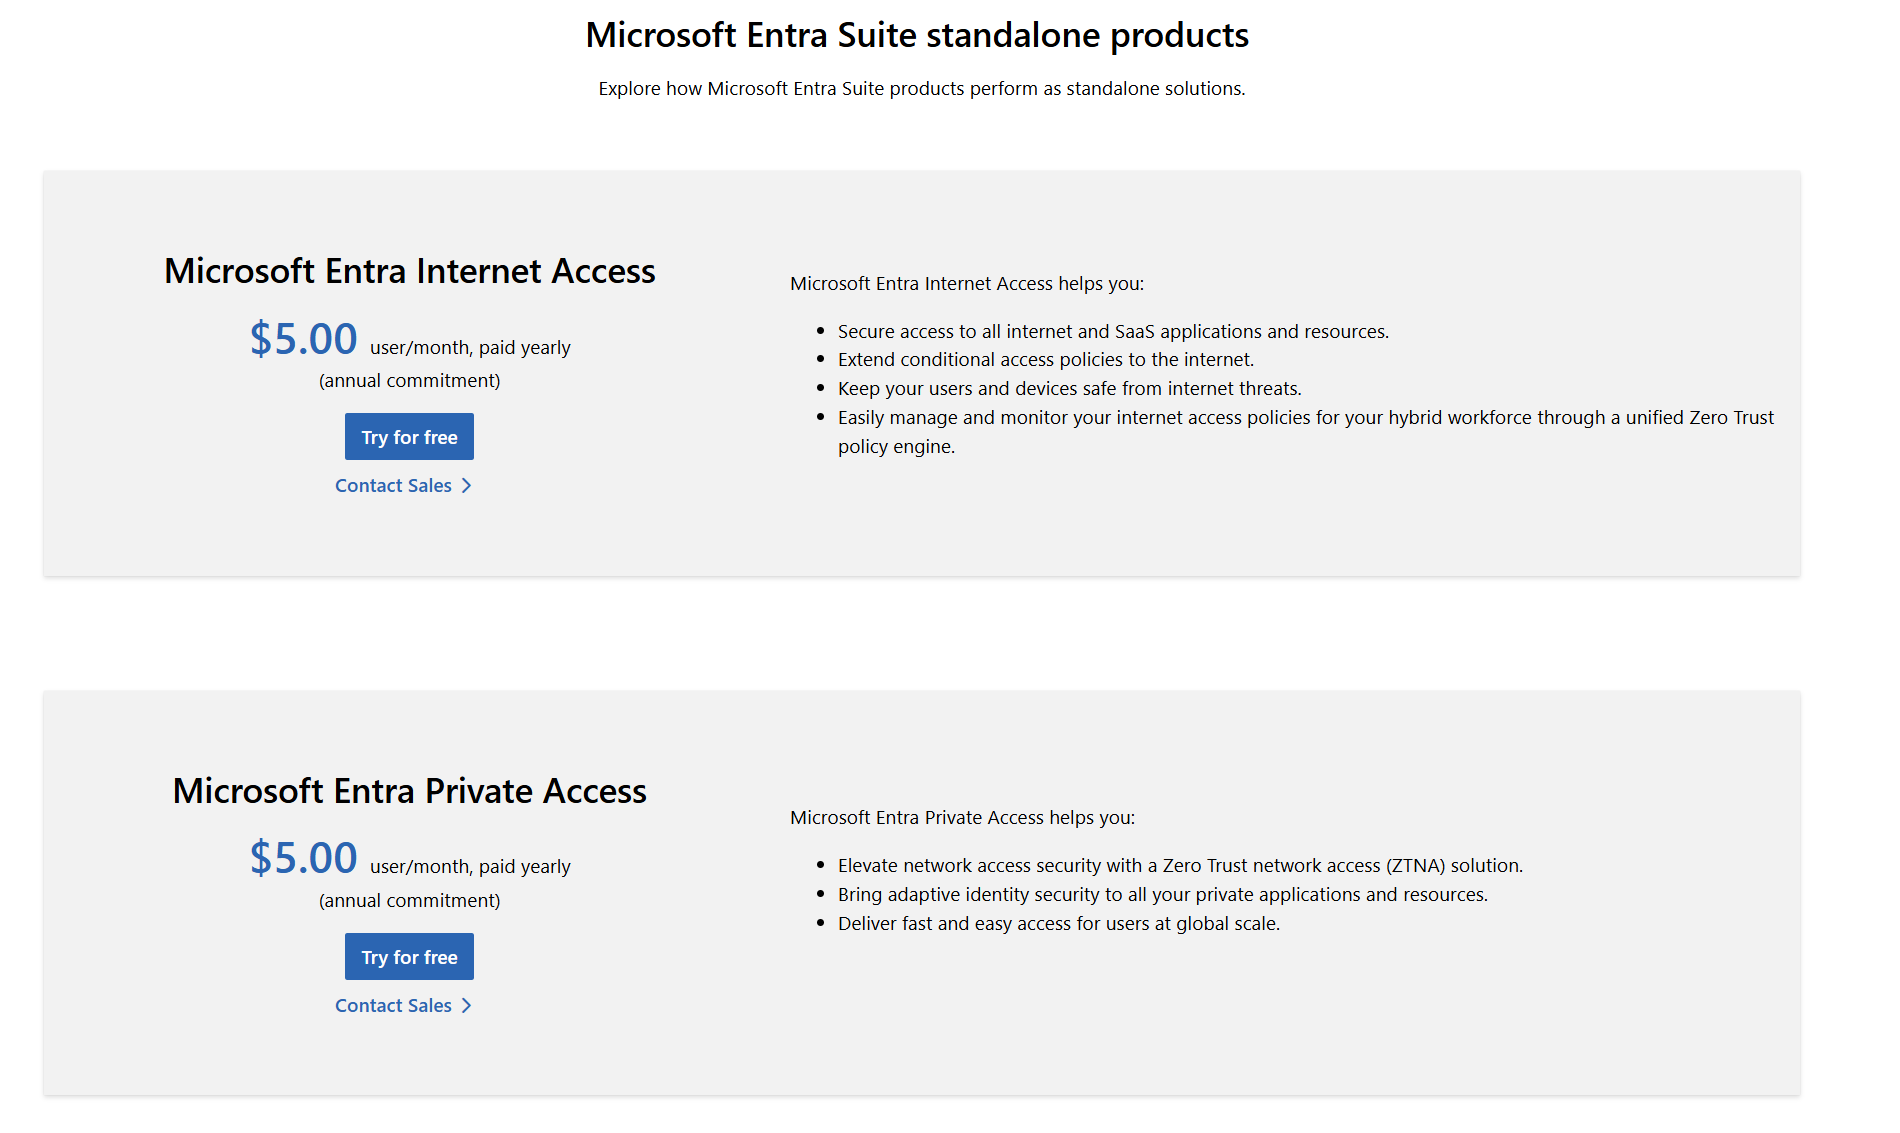Click the Extend conditional access policies bullet
This screenshot has height=1133, width=1900.
pyautogui.click(x=1045, y=360)
